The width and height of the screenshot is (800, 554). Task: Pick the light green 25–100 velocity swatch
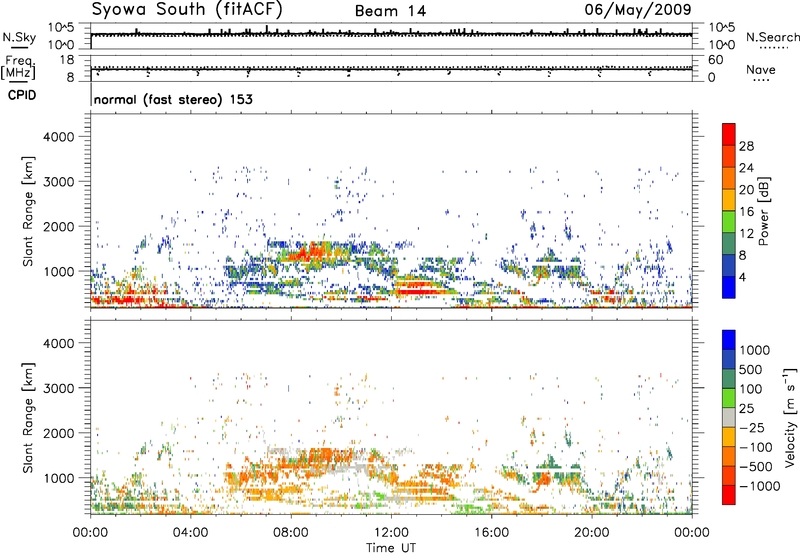[729, 398]
